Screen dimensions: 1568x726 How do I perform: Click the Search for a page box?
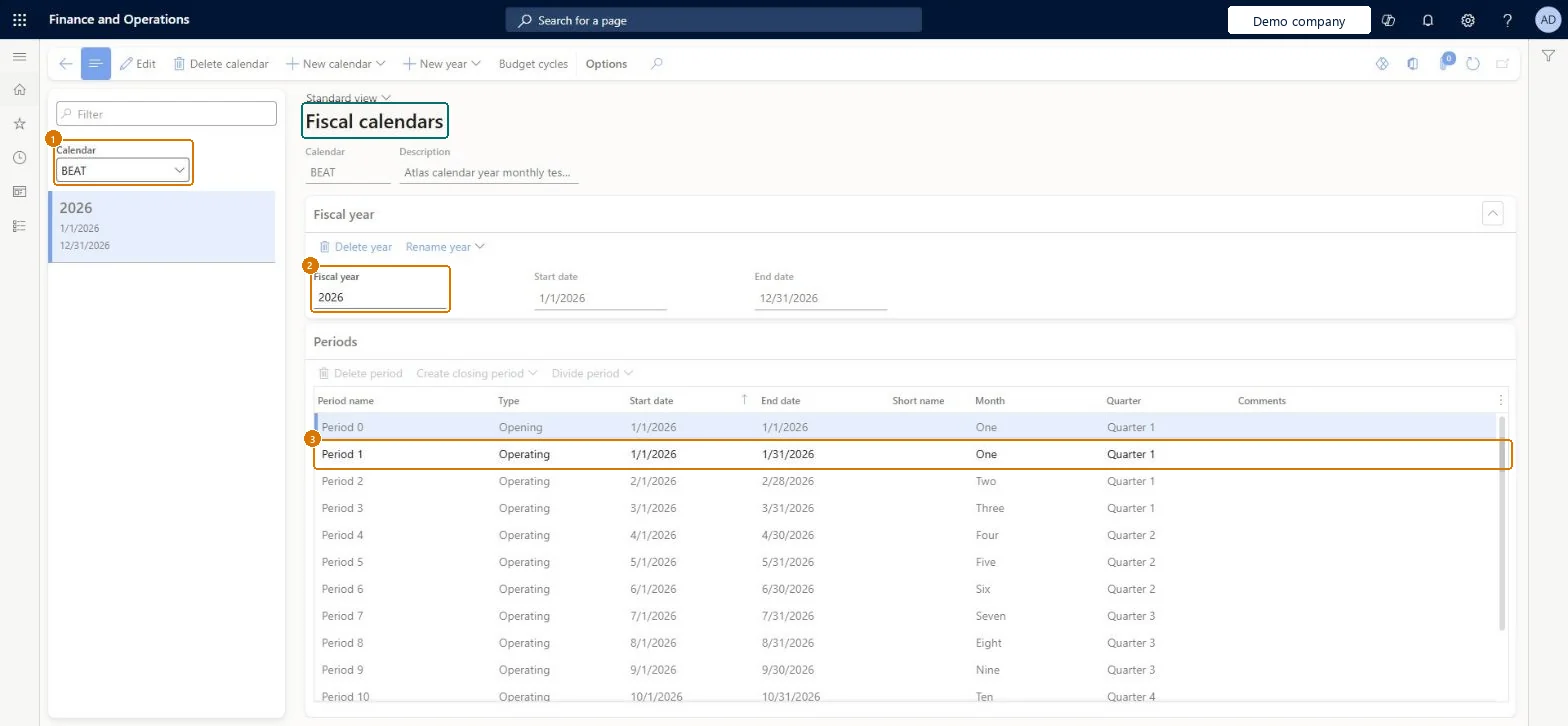[713, 20]
